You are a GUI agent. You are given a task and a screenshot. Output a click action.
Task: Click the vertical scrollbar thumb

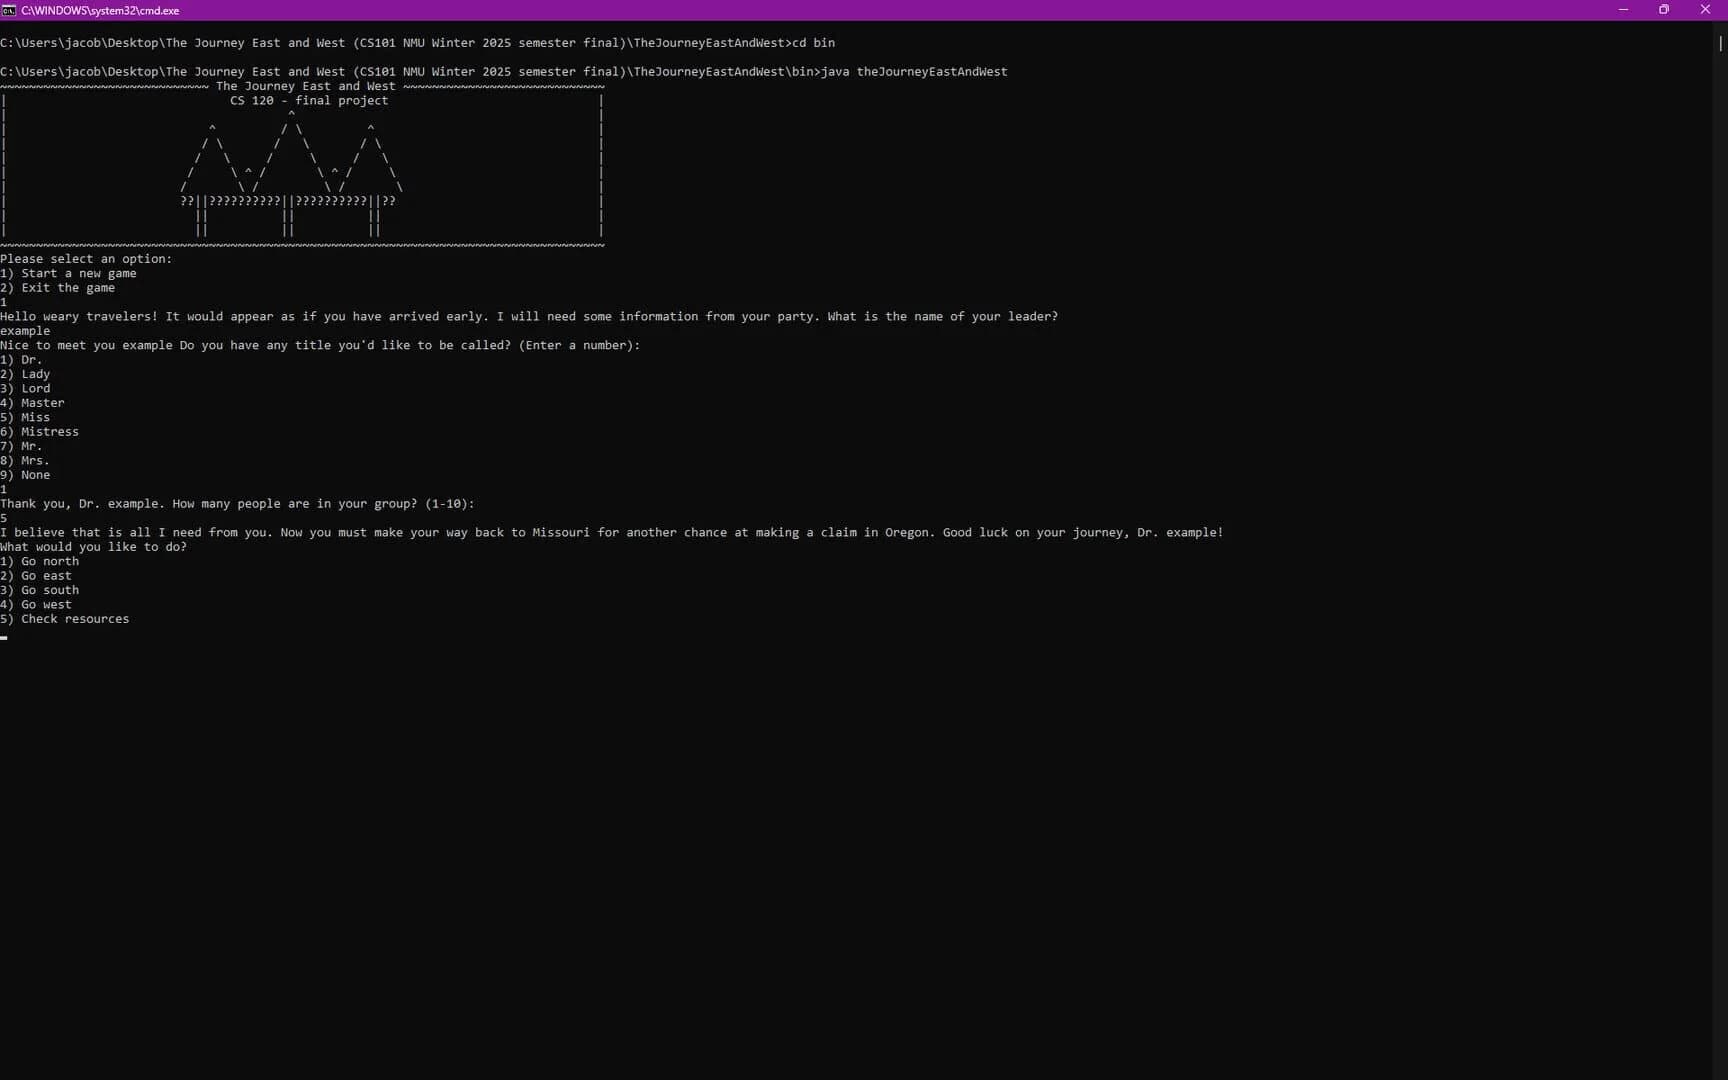[1720, 43]
